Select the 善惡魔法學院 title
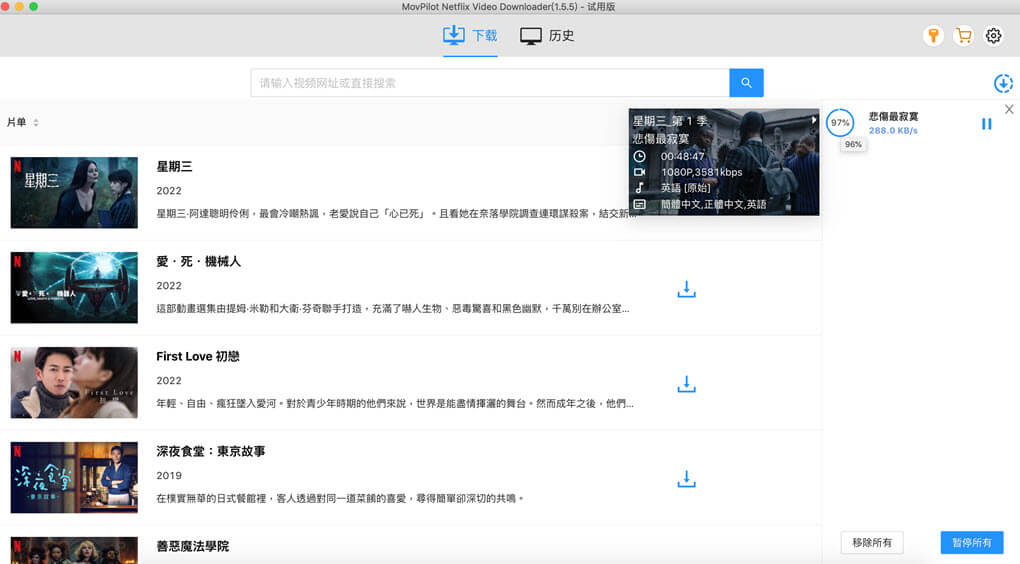Viewport: 1020px width, 564px height. (x=193, y=546)
